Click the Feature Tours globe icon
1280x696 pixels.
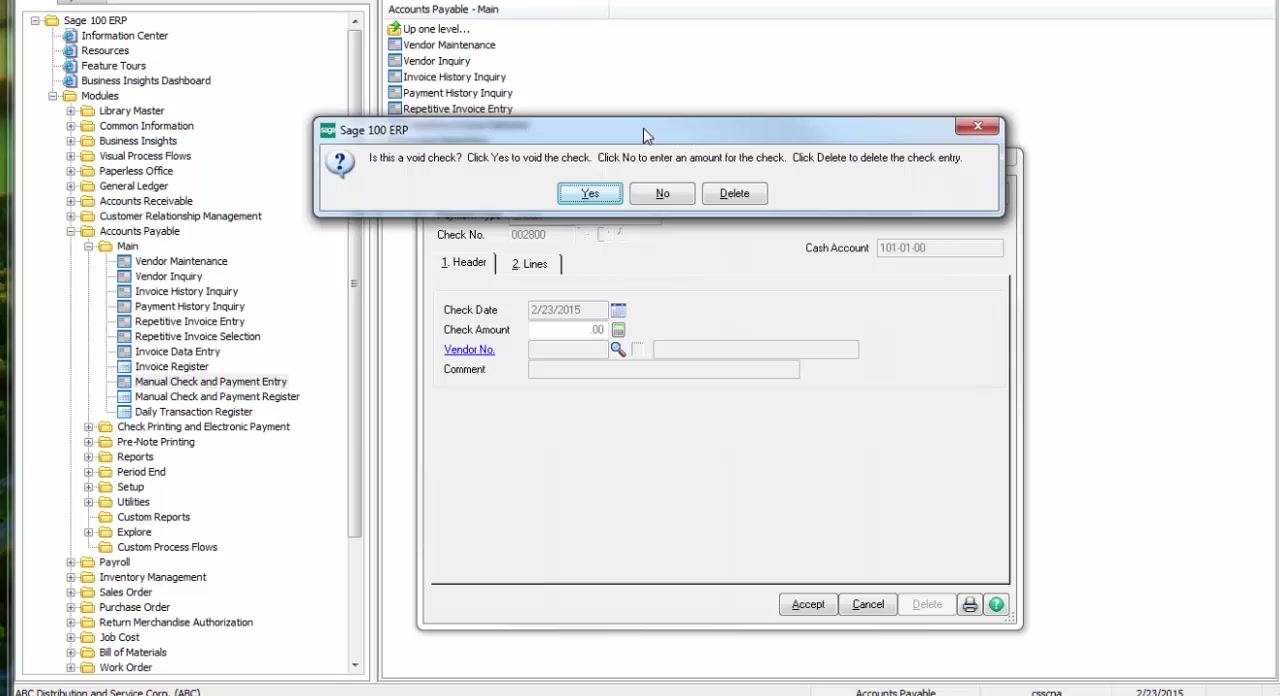click(70, 66)
